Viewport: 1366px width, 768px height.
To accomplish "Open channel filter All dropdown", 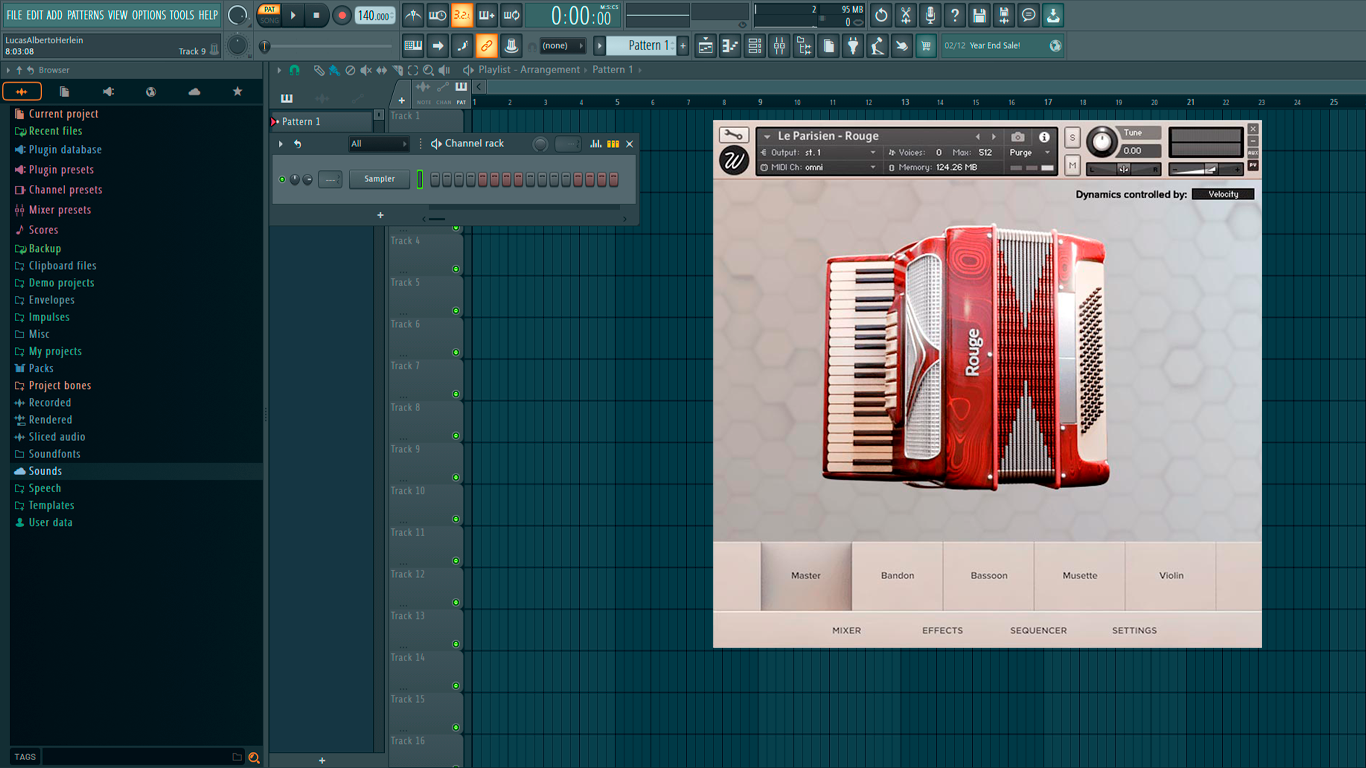I will point(379,144).
